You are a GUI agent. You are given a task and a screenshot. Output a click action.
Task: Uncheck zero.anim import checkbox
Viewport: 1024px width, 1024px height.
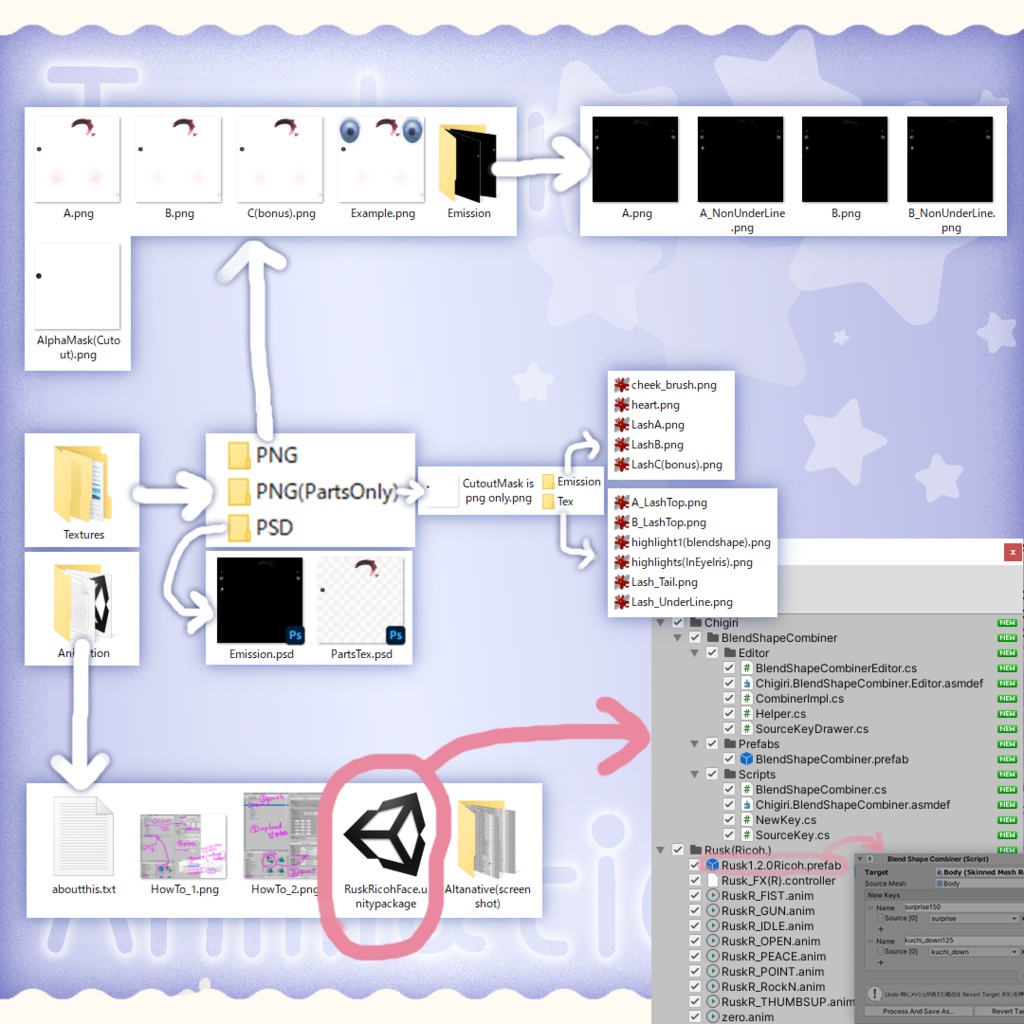click(x=695, y=1017)
